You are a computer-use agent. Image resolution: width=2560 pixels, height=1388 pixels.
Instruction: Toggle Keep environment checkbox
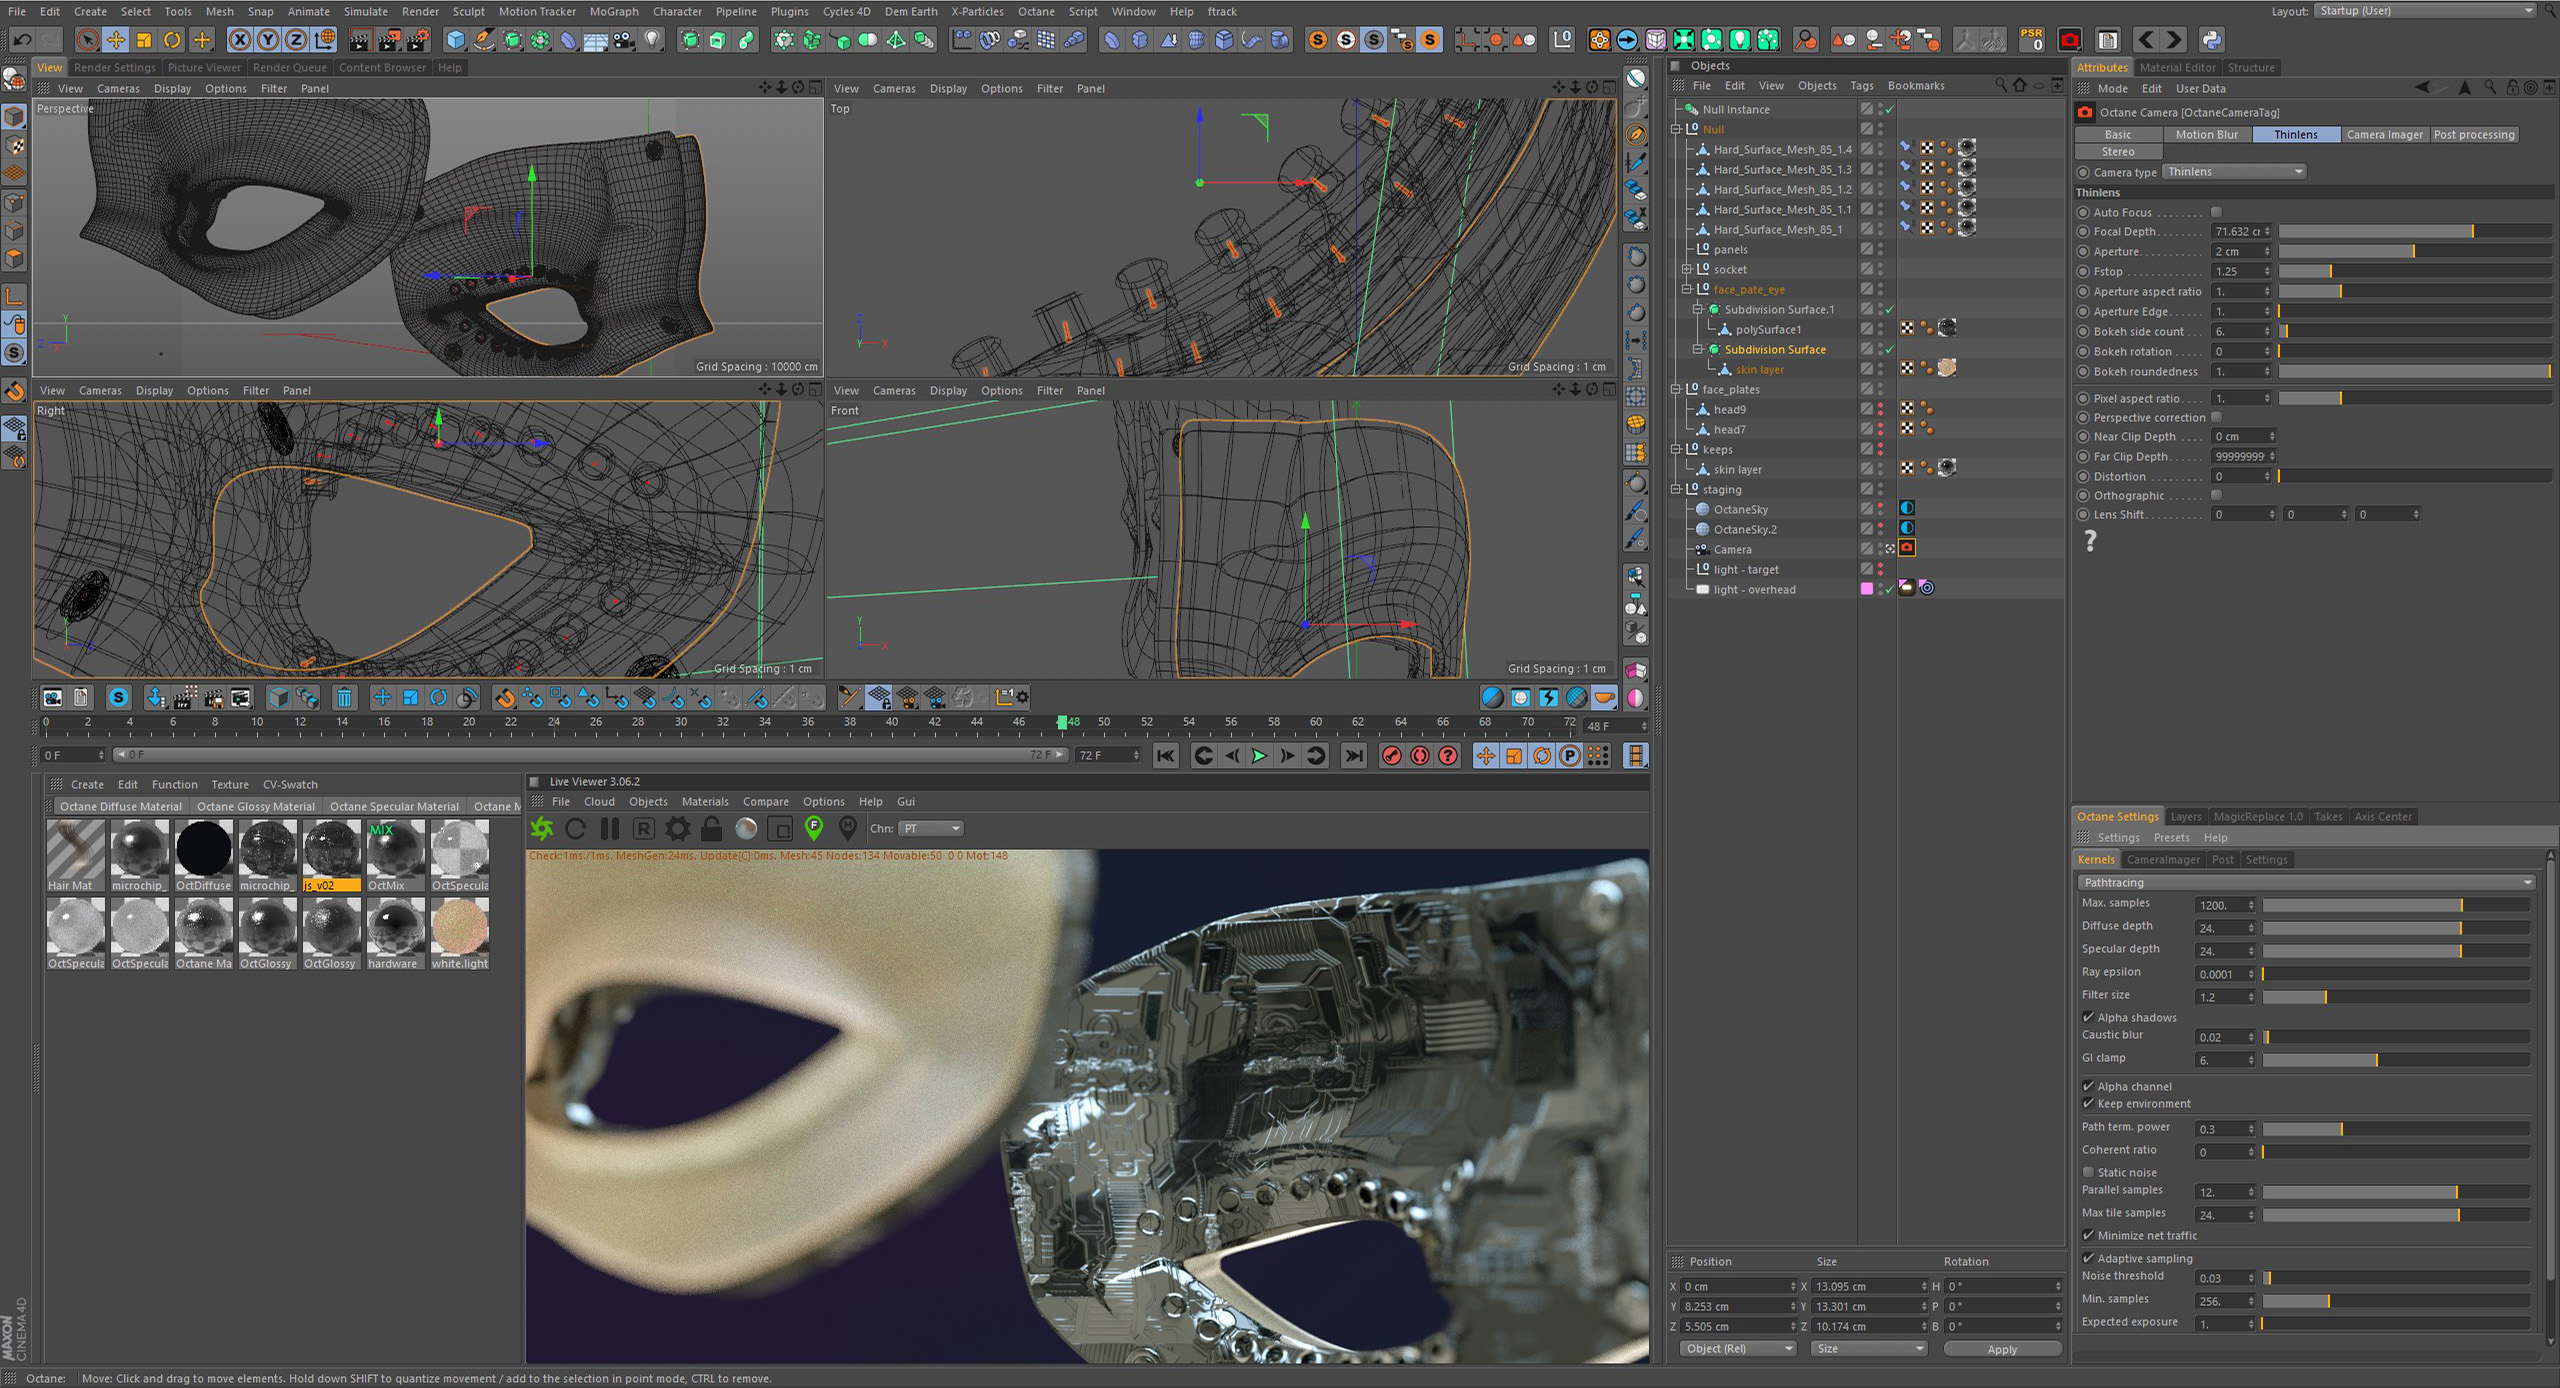coord(2088,1103)
